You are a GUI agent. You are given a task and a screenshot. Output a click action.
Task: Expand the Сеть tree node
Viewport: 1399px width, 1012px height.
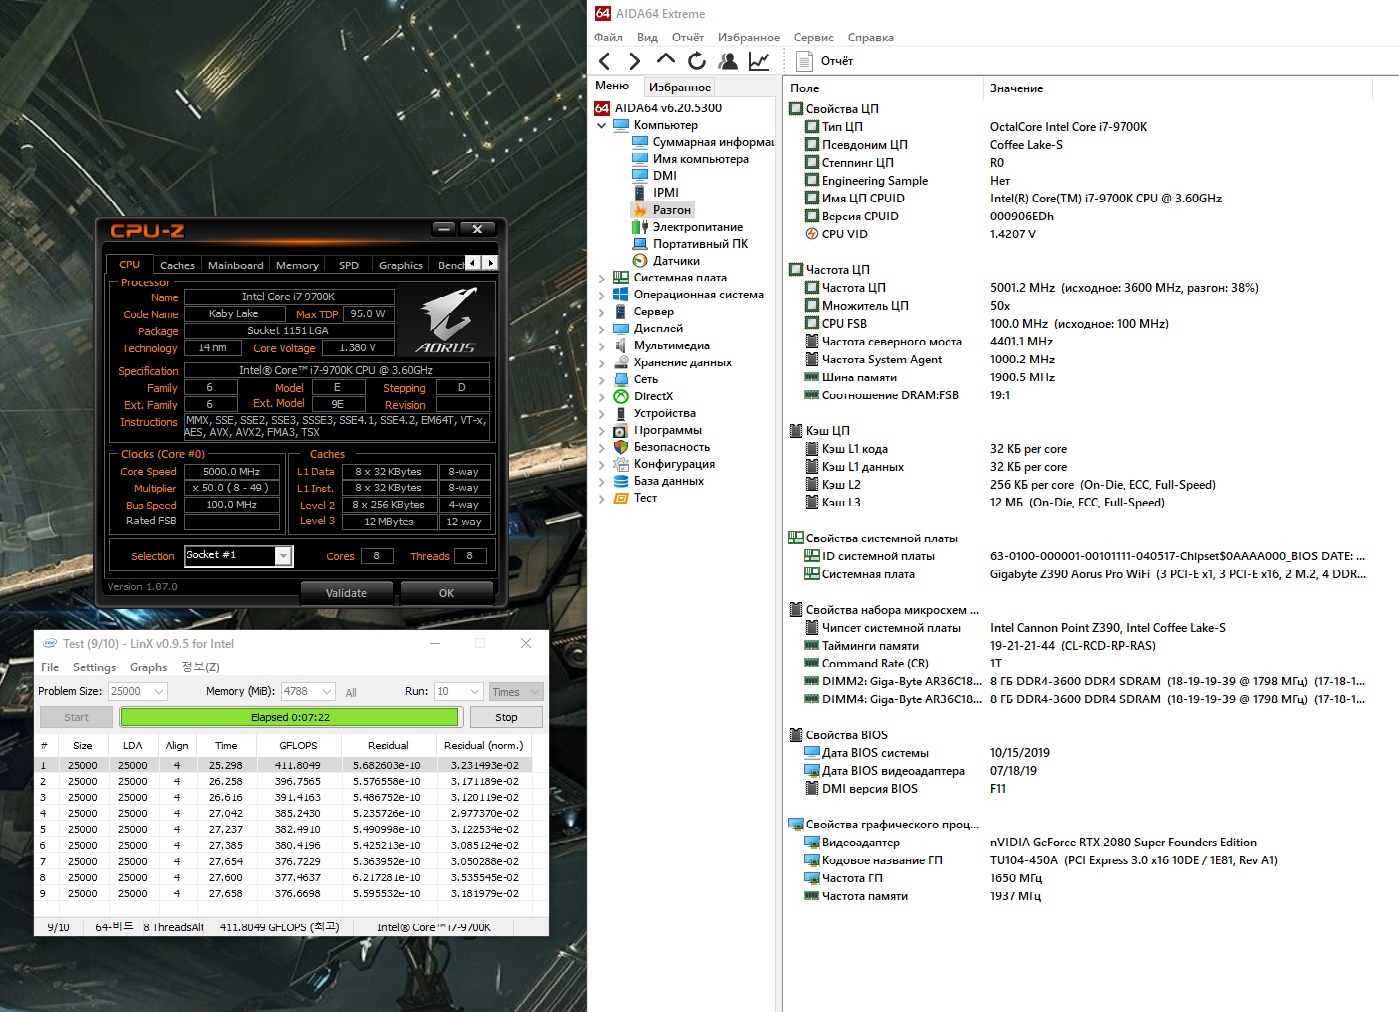click(x=601, y=380)
